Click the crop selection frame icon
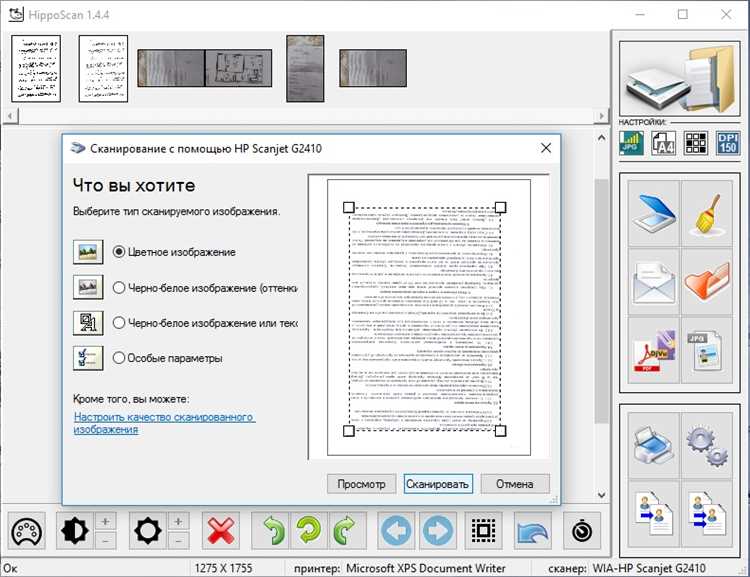The width and height of the screenshot is (750, 577). 484,531
